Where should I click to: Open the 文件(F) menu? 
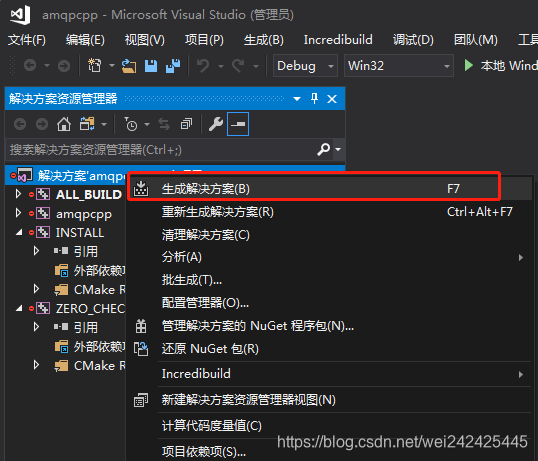(27, 40)
